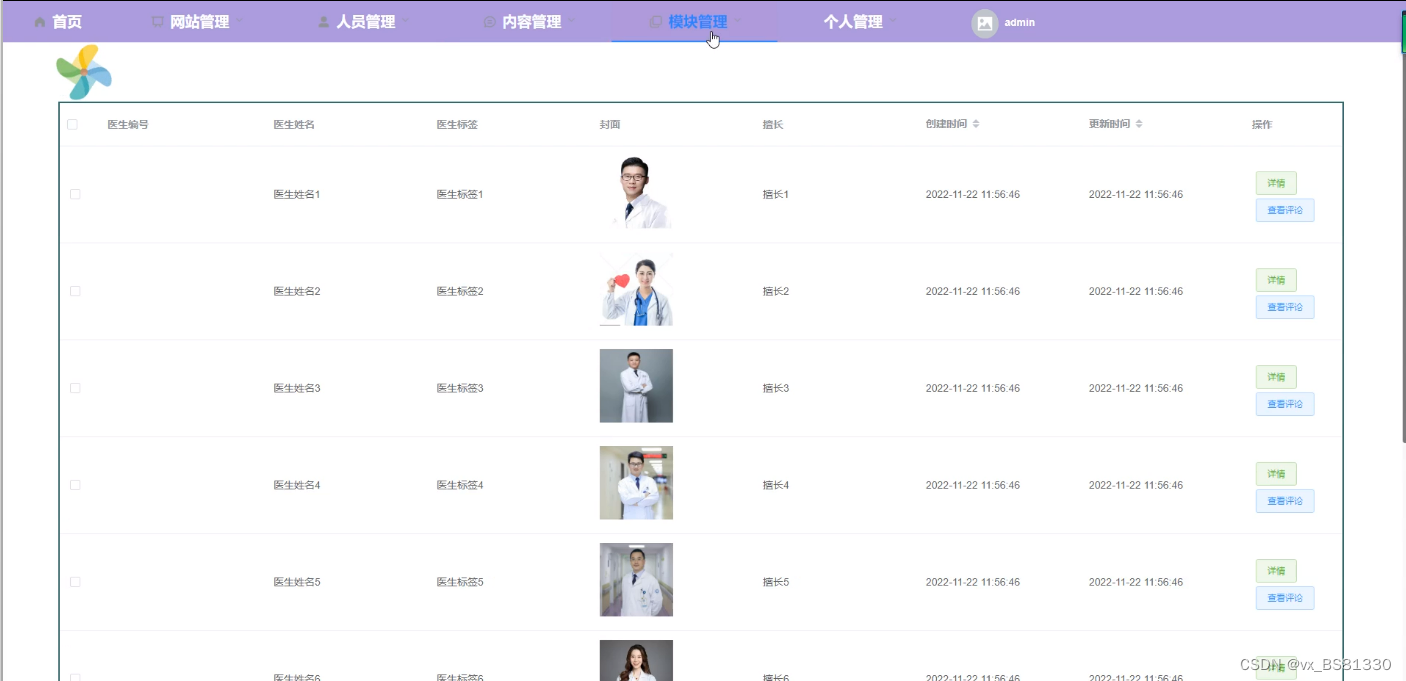1406x681 pixels.
Task: Click the 擅长1 specialty cell
Action: coord(776,194)
